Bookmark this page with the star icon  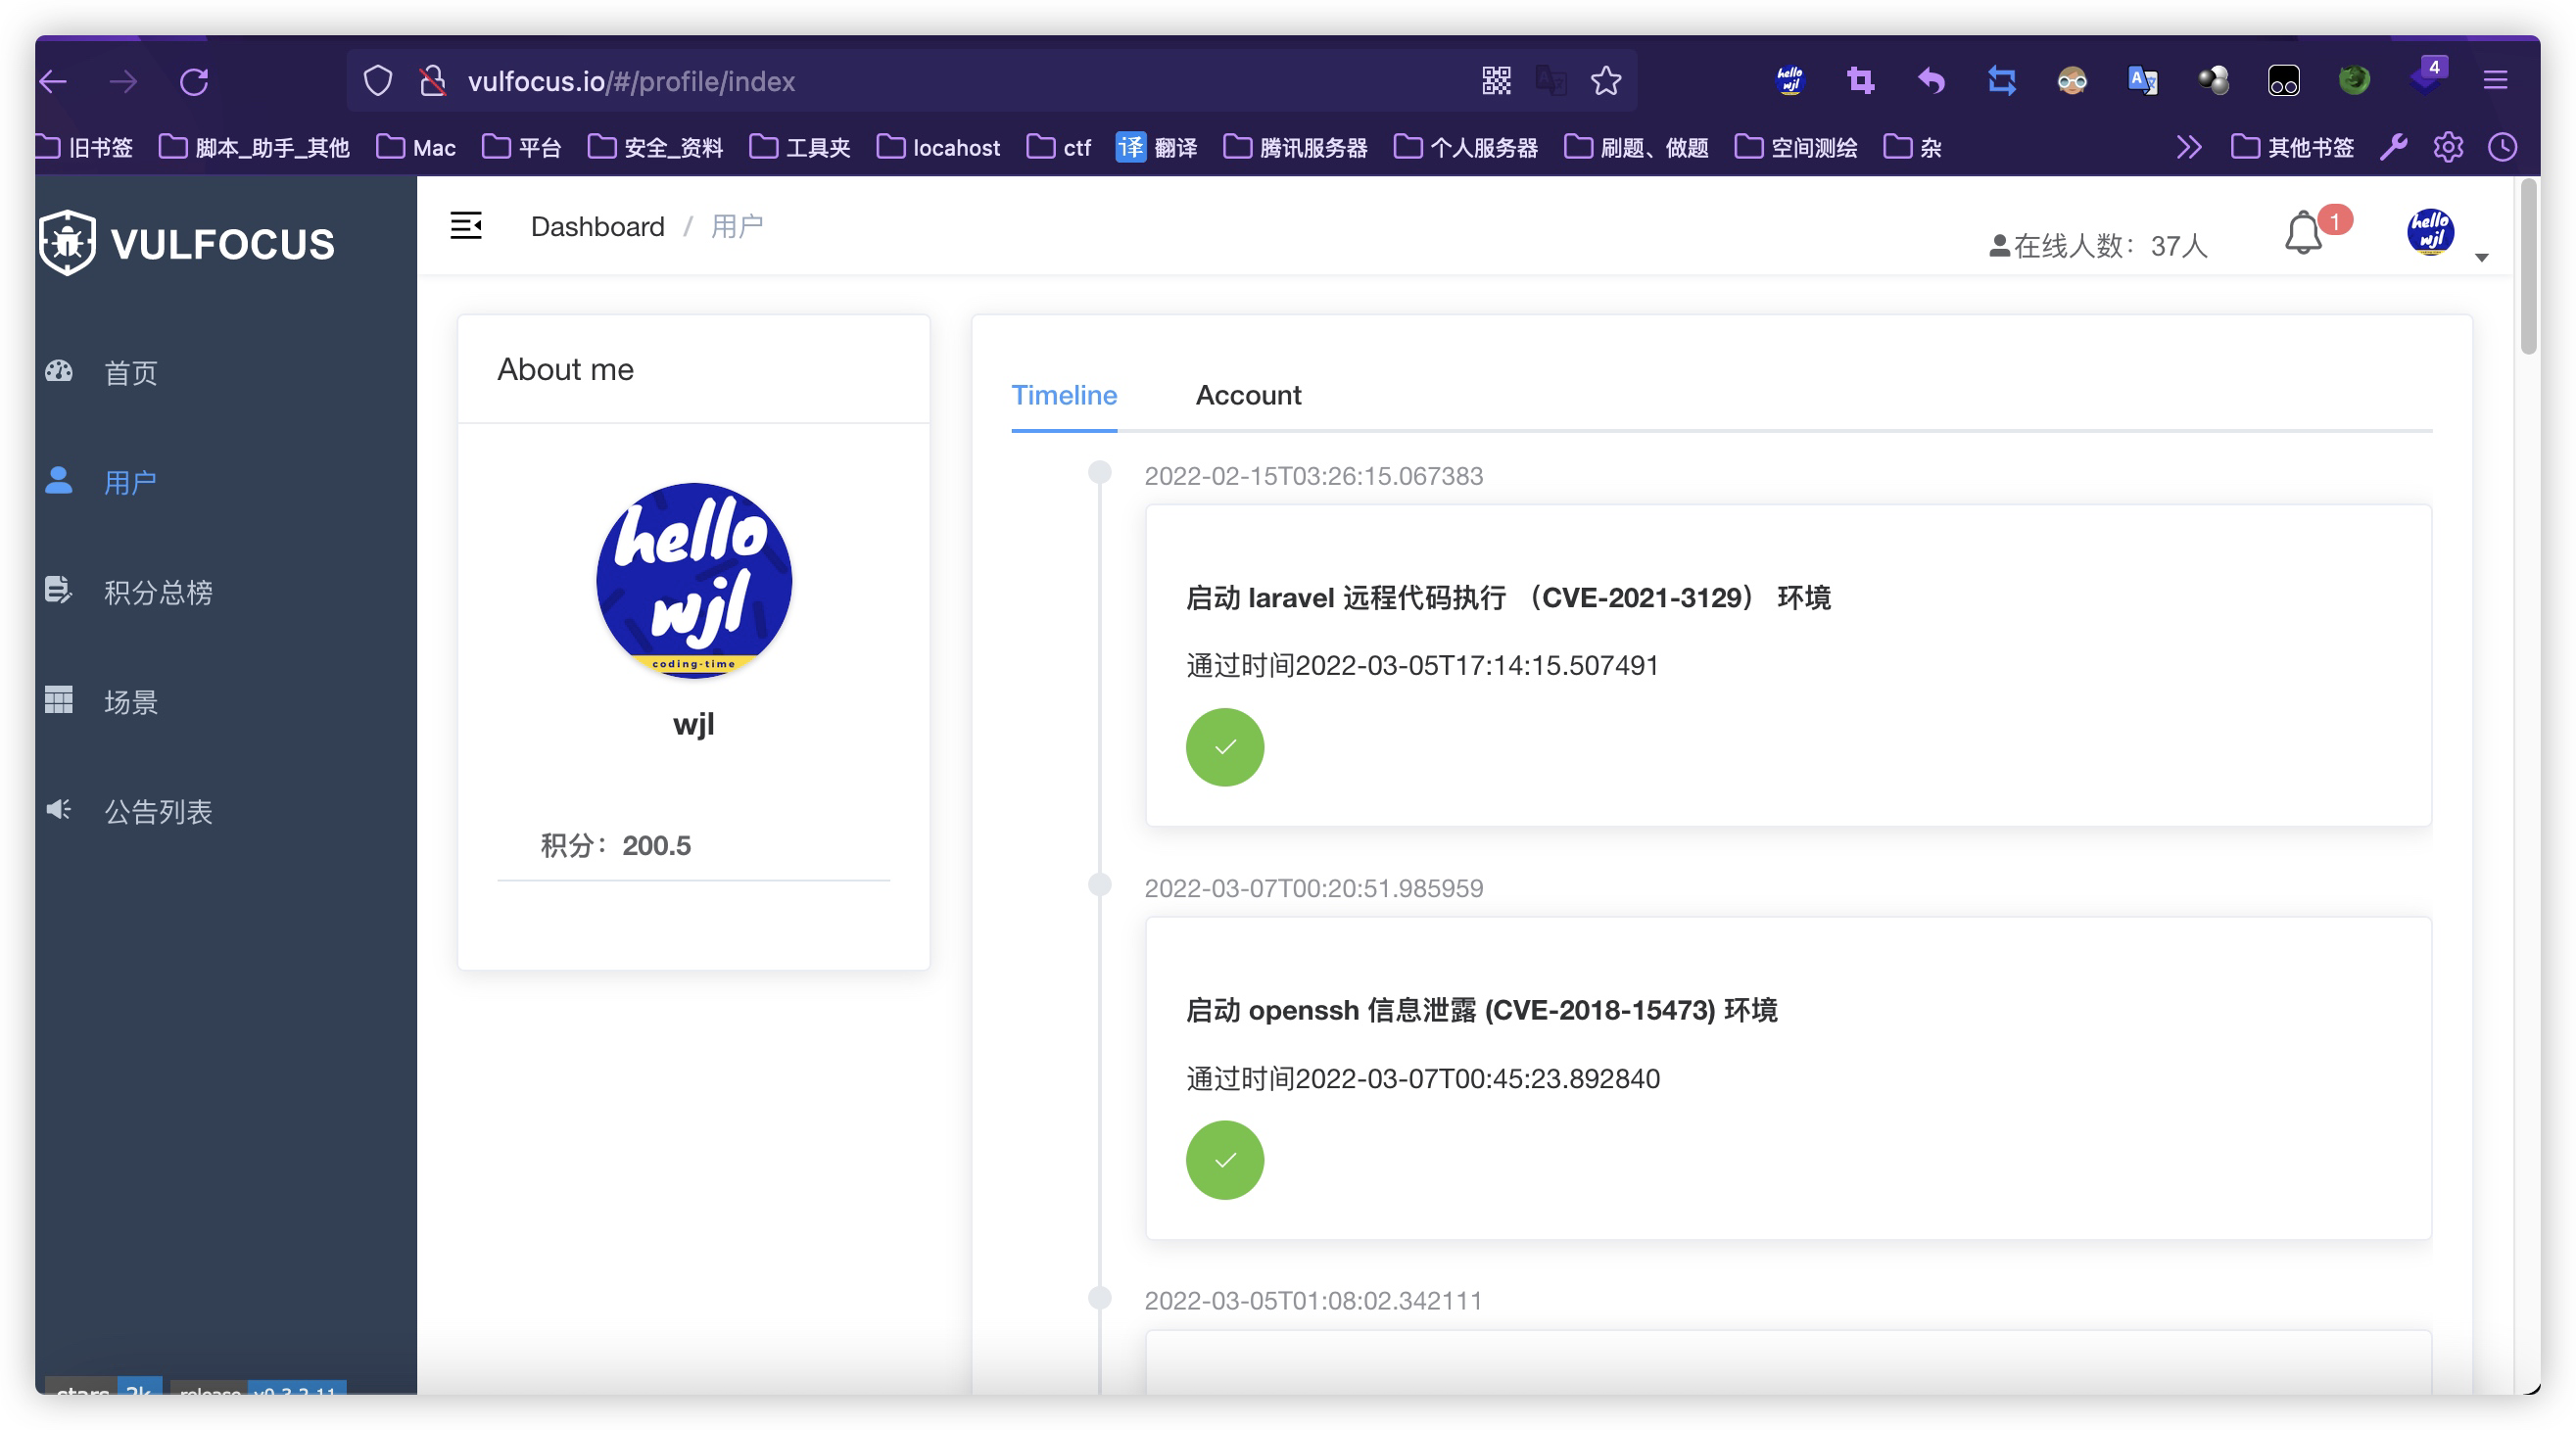point(1606,81)
